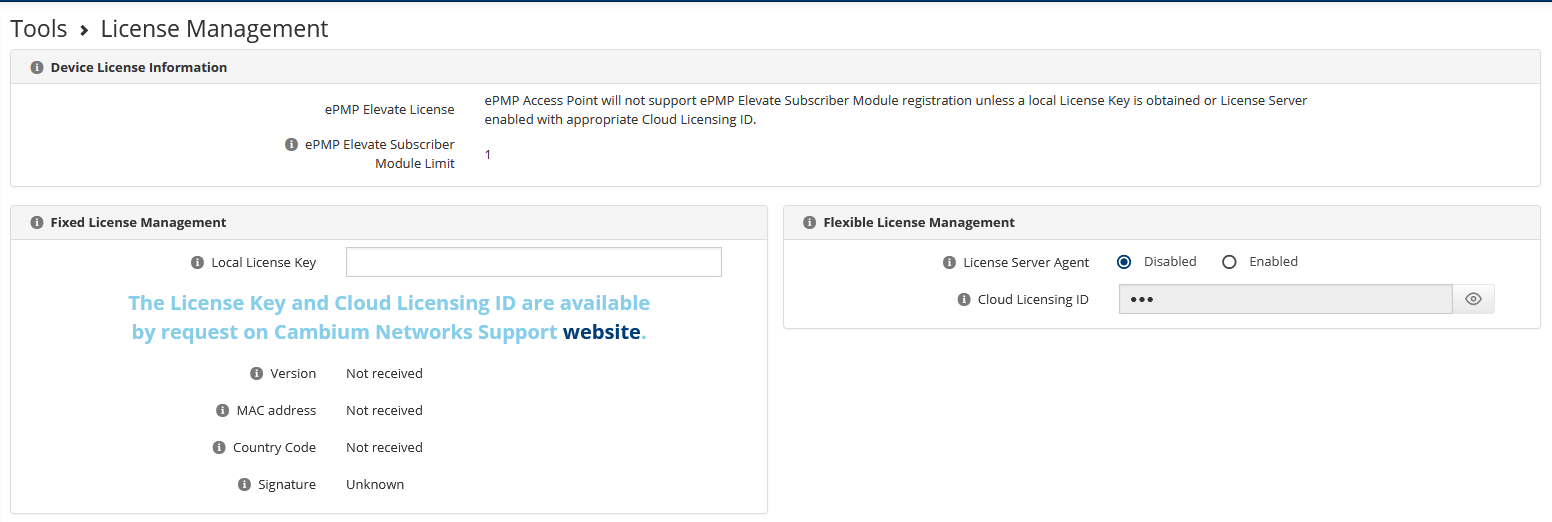Image resolution: width=1552 pixels, height=522 pixels.
Task: Click info icon beside Device License Information
Action: tap(37, 68)
